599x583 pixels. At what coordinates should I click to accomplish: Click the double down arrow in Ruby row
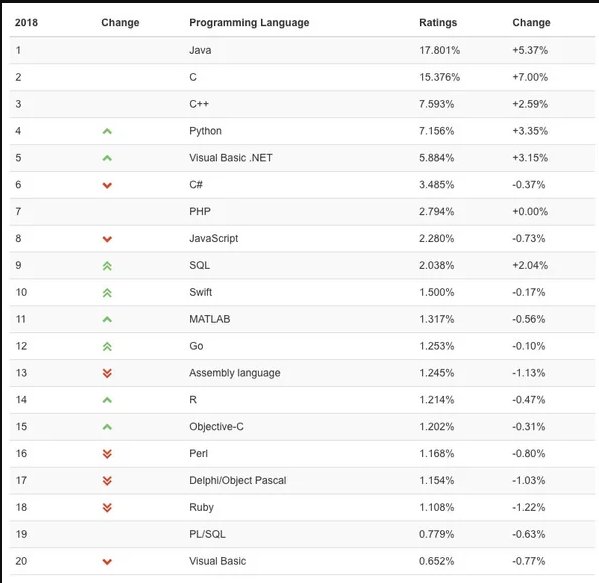pyautogui.click(x=107, y=508)
